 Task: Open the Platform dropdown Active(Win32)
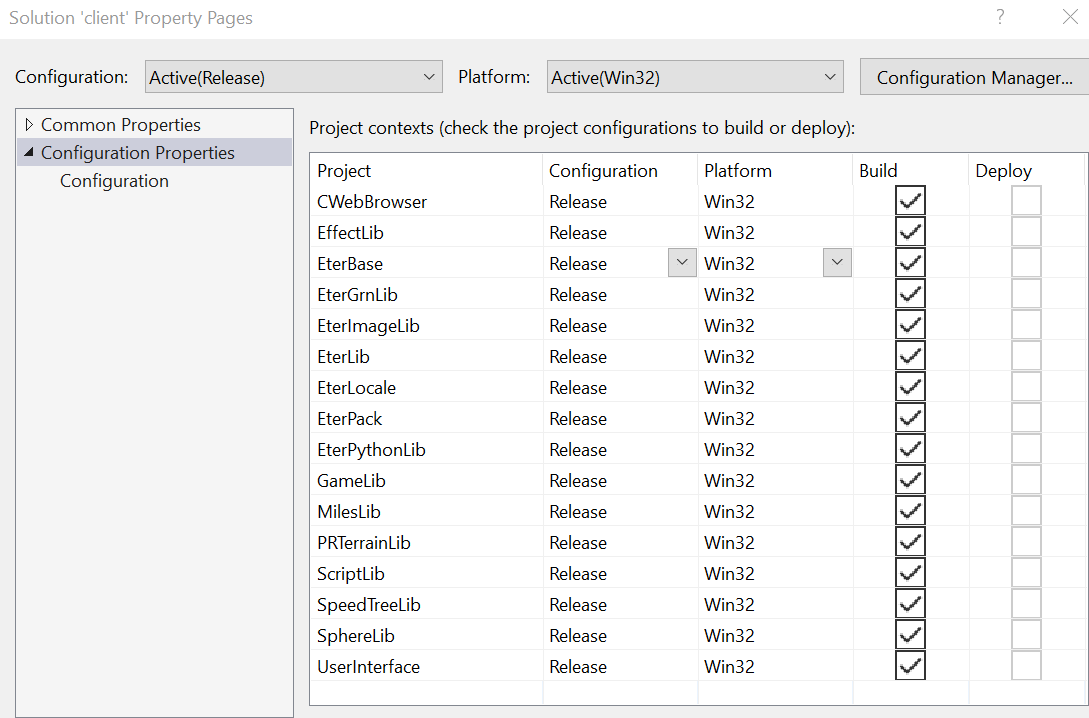point(695,77)
